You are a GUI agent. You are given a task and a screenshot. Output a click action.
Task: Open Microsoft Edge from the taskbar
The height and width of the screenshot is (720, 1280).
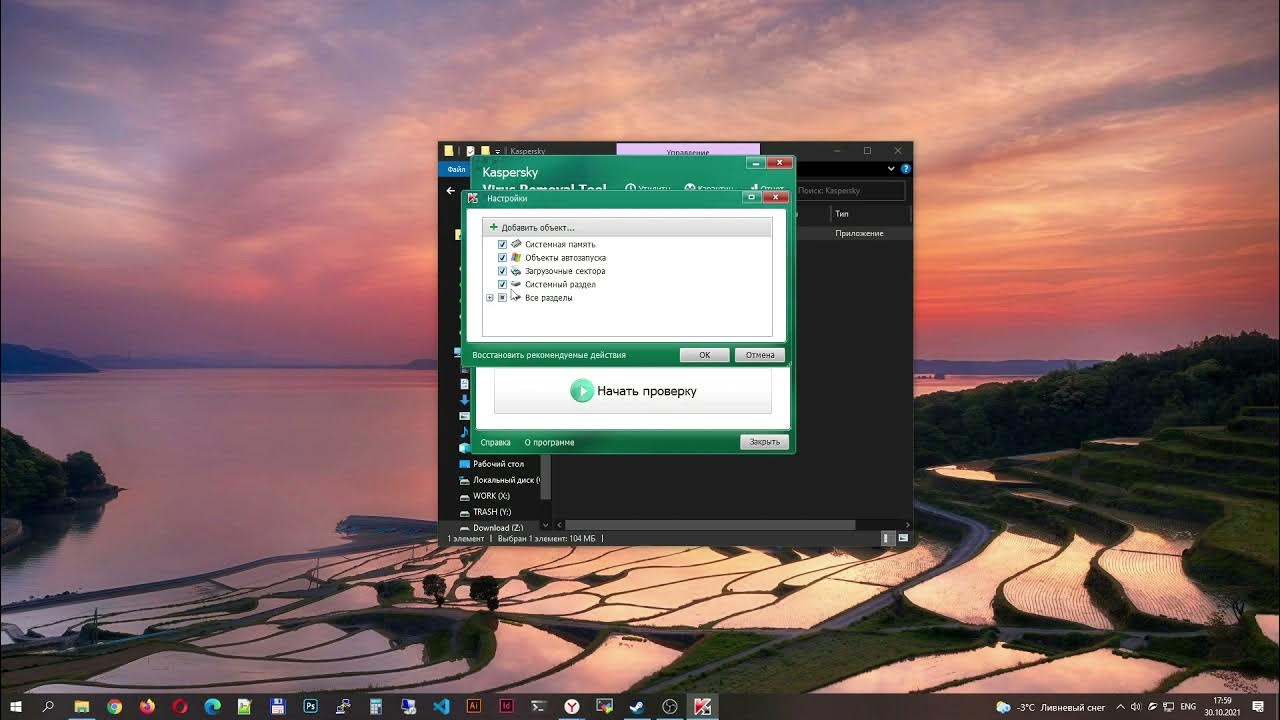(x=212, y=706)
